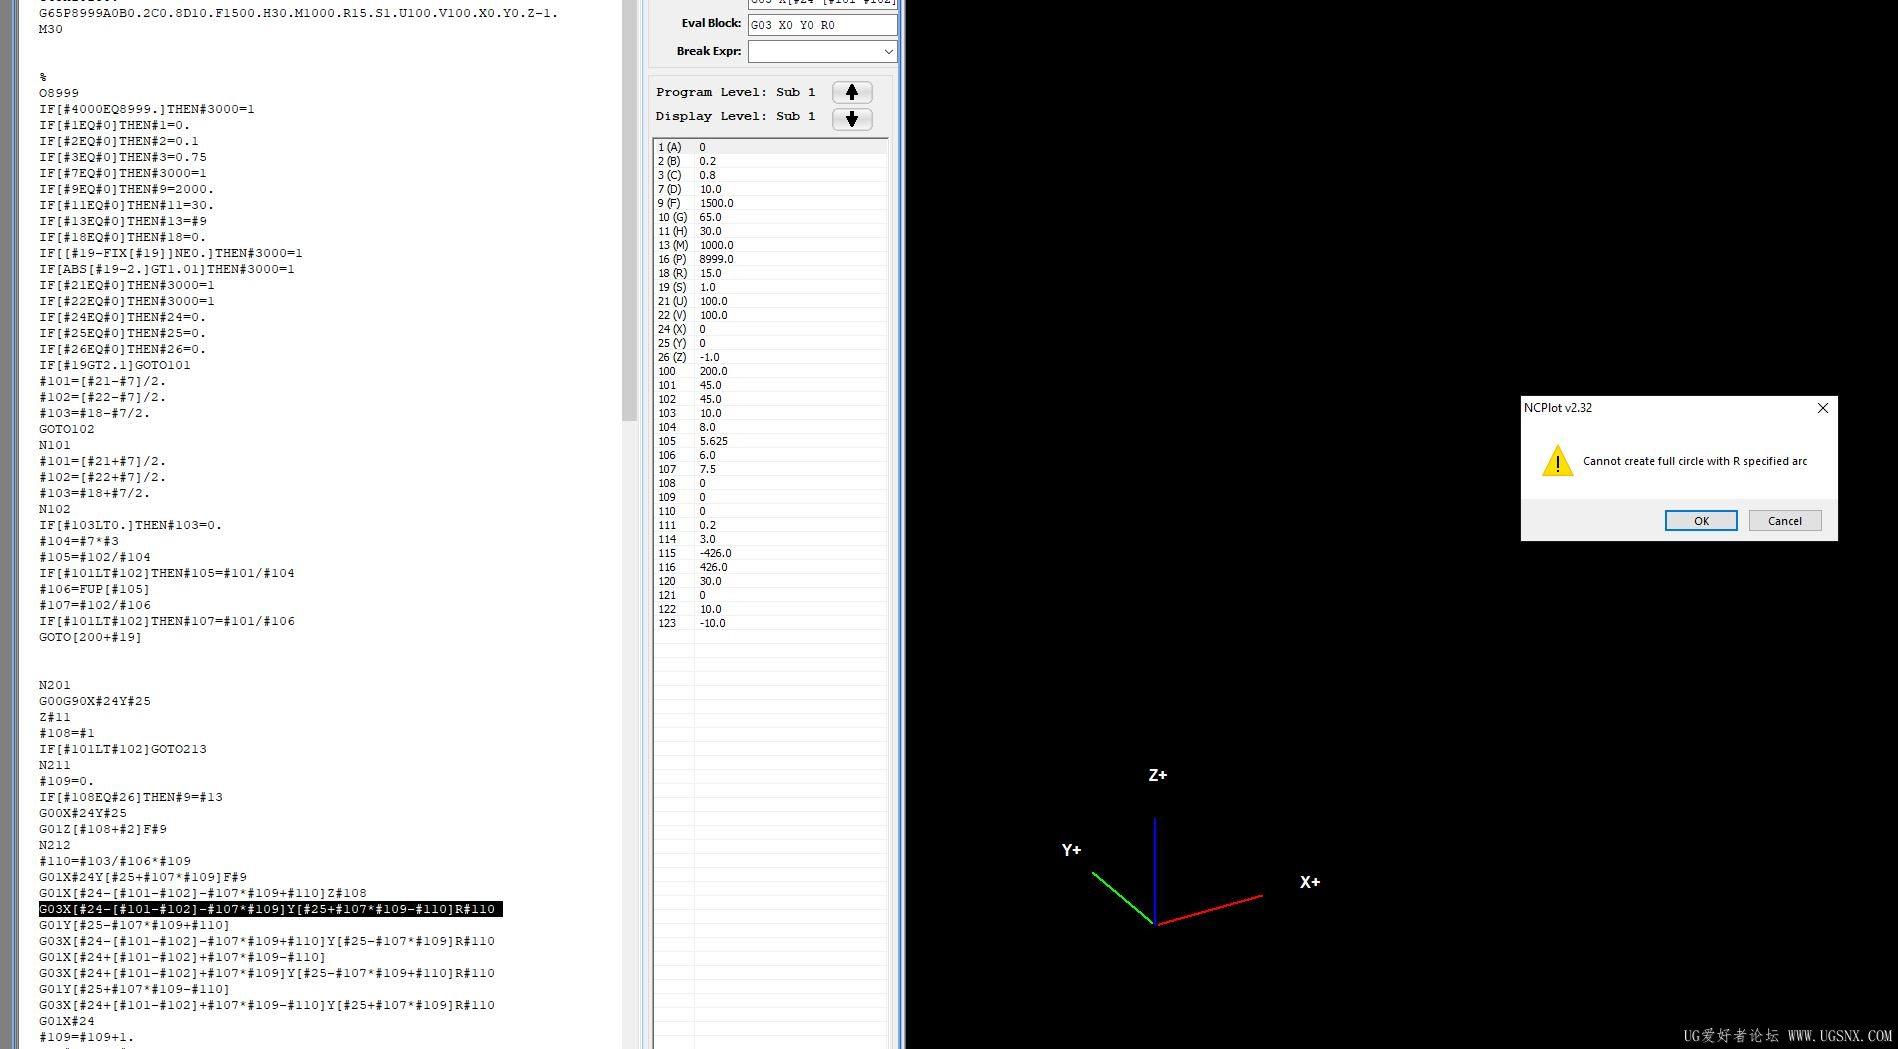This screenshot has width=1898, height=1049.
Task: Select the highlighted G03X R#110 line
Action: pyautogui.click(x=270, y=909)
